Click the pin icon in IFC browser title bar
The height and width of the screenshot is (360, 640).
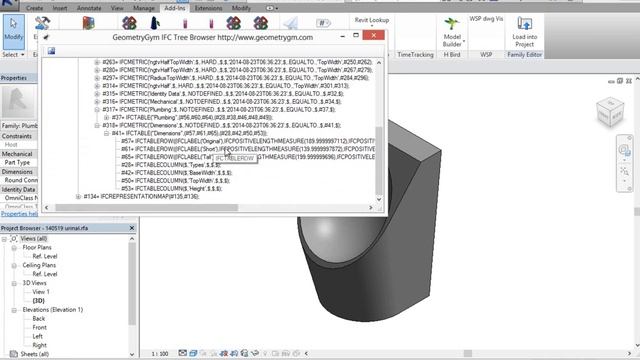point(46,37)
